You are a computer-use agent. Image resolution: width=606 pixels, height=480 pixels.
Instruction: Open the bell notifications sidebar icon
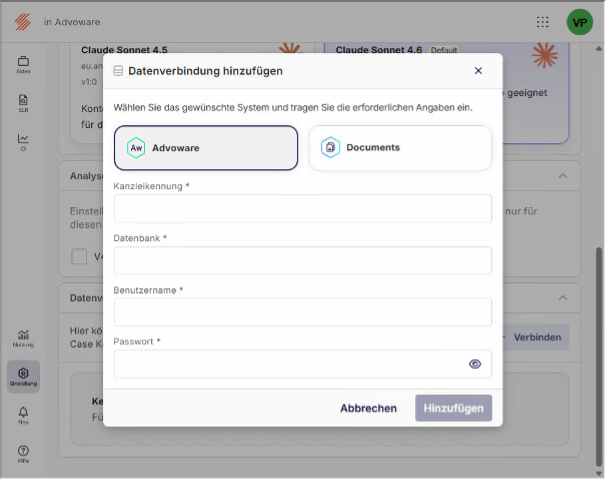23,415
